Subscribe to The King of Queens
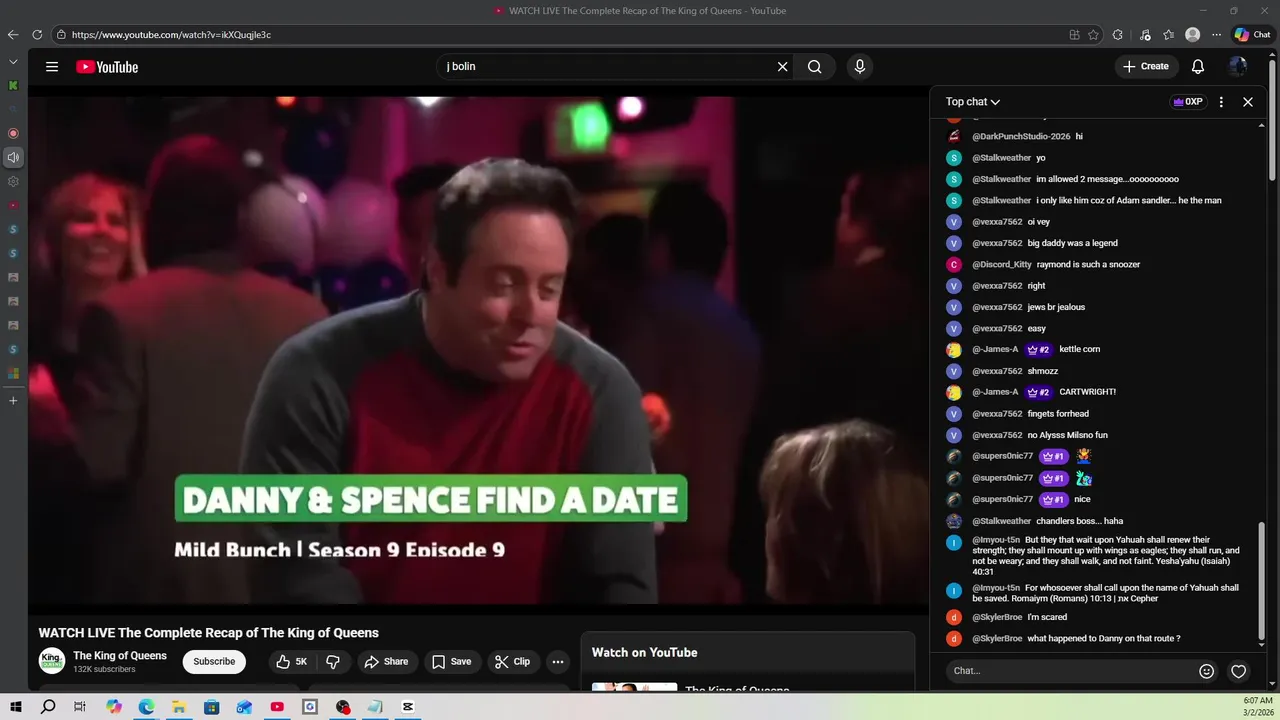The height and width of the screenshot is (720, 1280). (214, 662)
